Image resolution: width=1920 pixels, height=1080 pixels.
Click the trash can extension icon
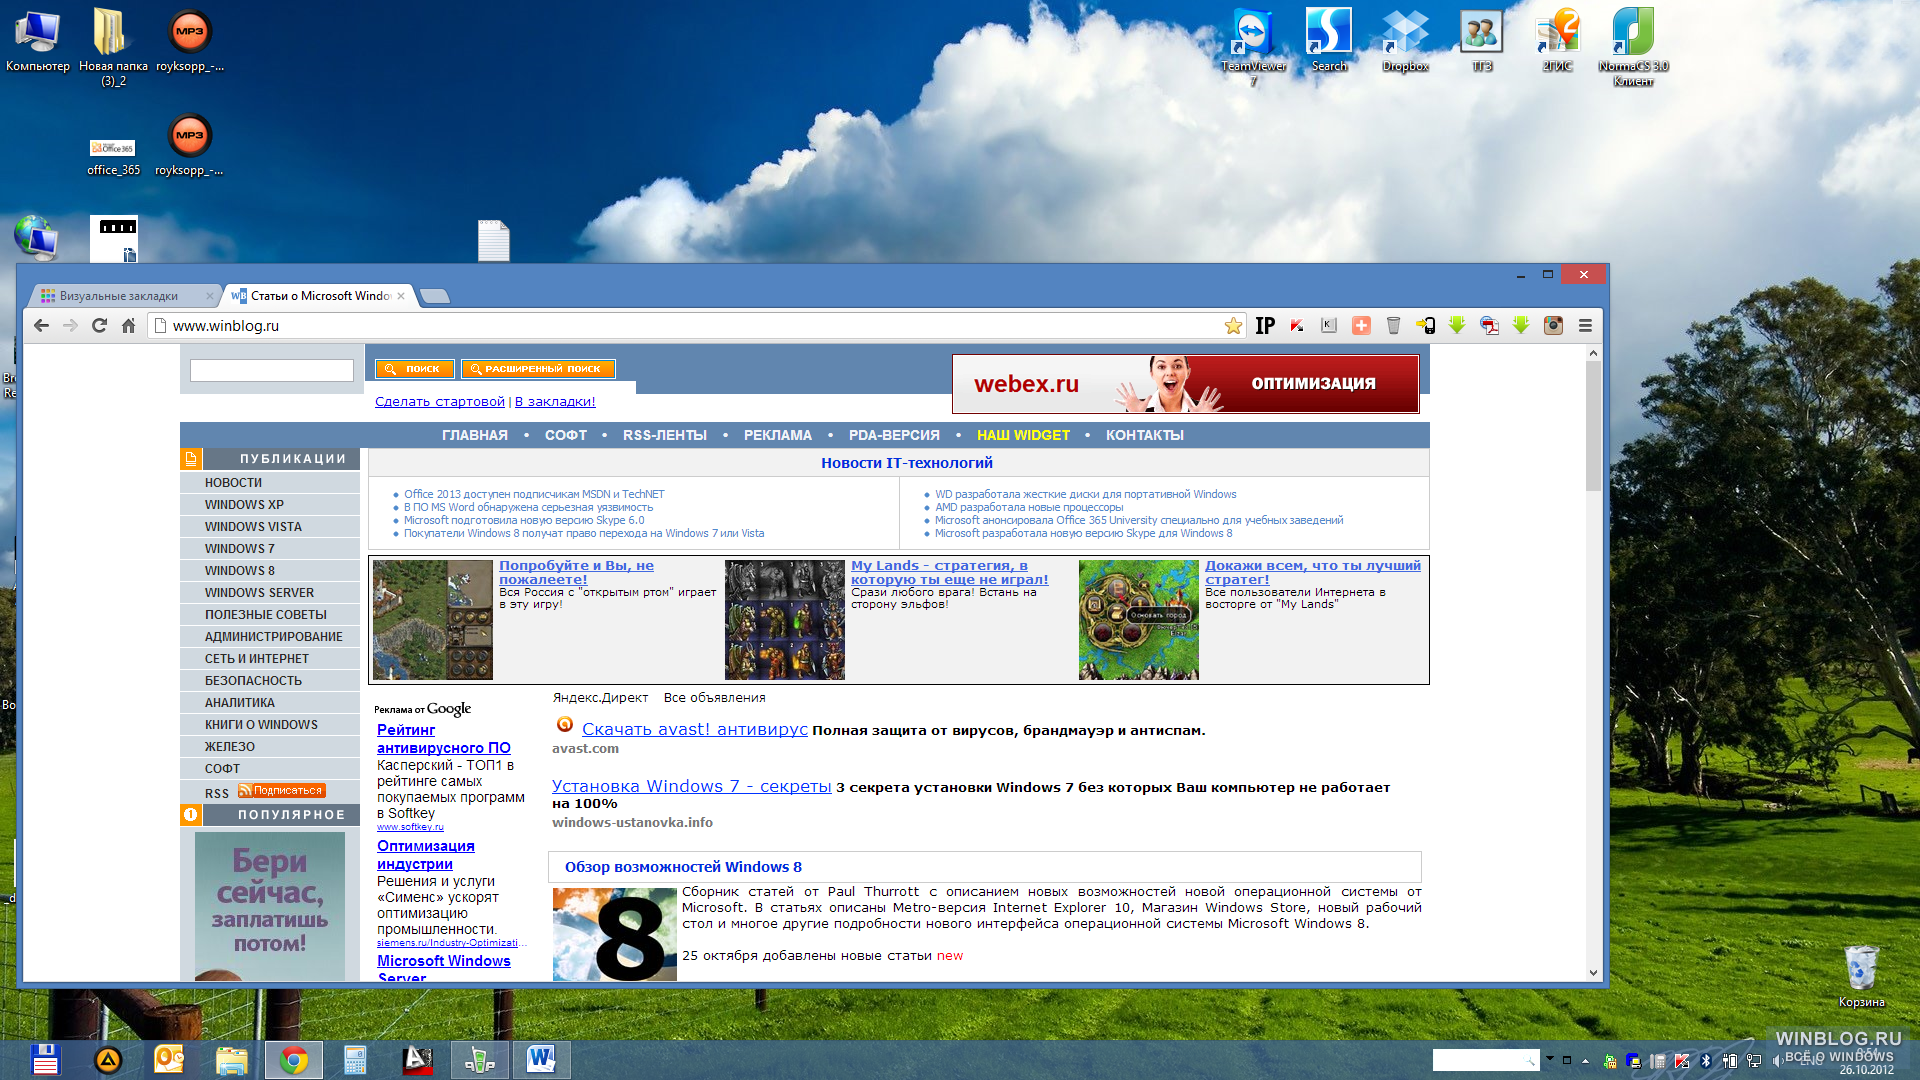point(1393,326)
